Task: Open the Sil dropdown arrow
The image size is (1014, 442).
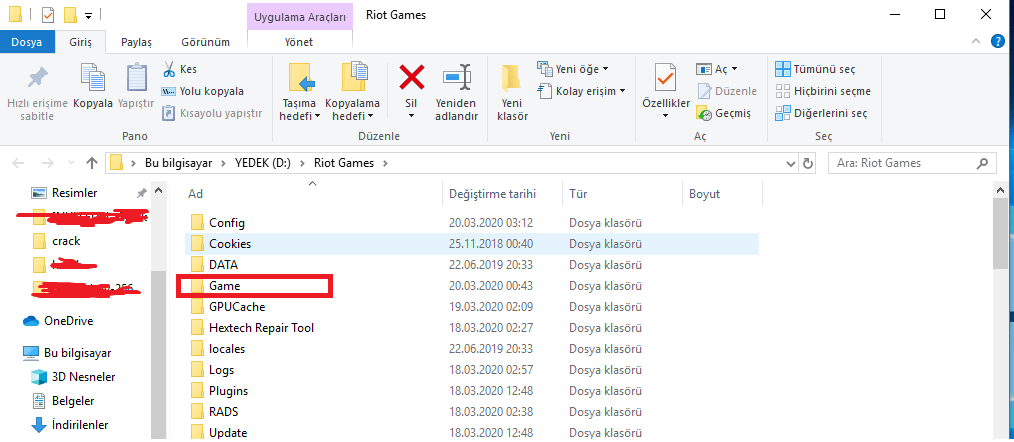Action: [x=411, y=116]
